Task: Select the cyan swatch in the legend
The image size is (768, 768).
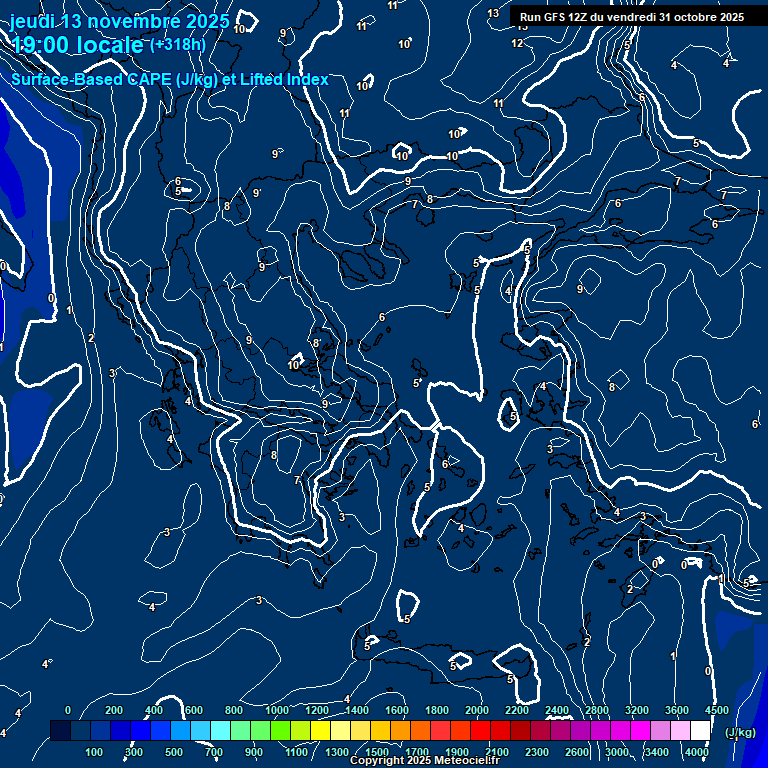Action: [x=220, y=730]
